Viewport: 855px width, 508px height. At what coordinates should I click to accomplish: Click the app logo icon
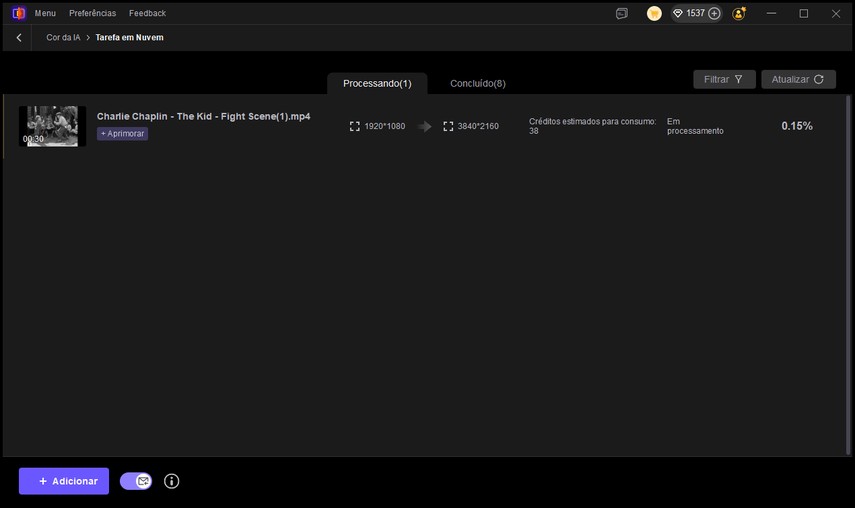[18, 13]
